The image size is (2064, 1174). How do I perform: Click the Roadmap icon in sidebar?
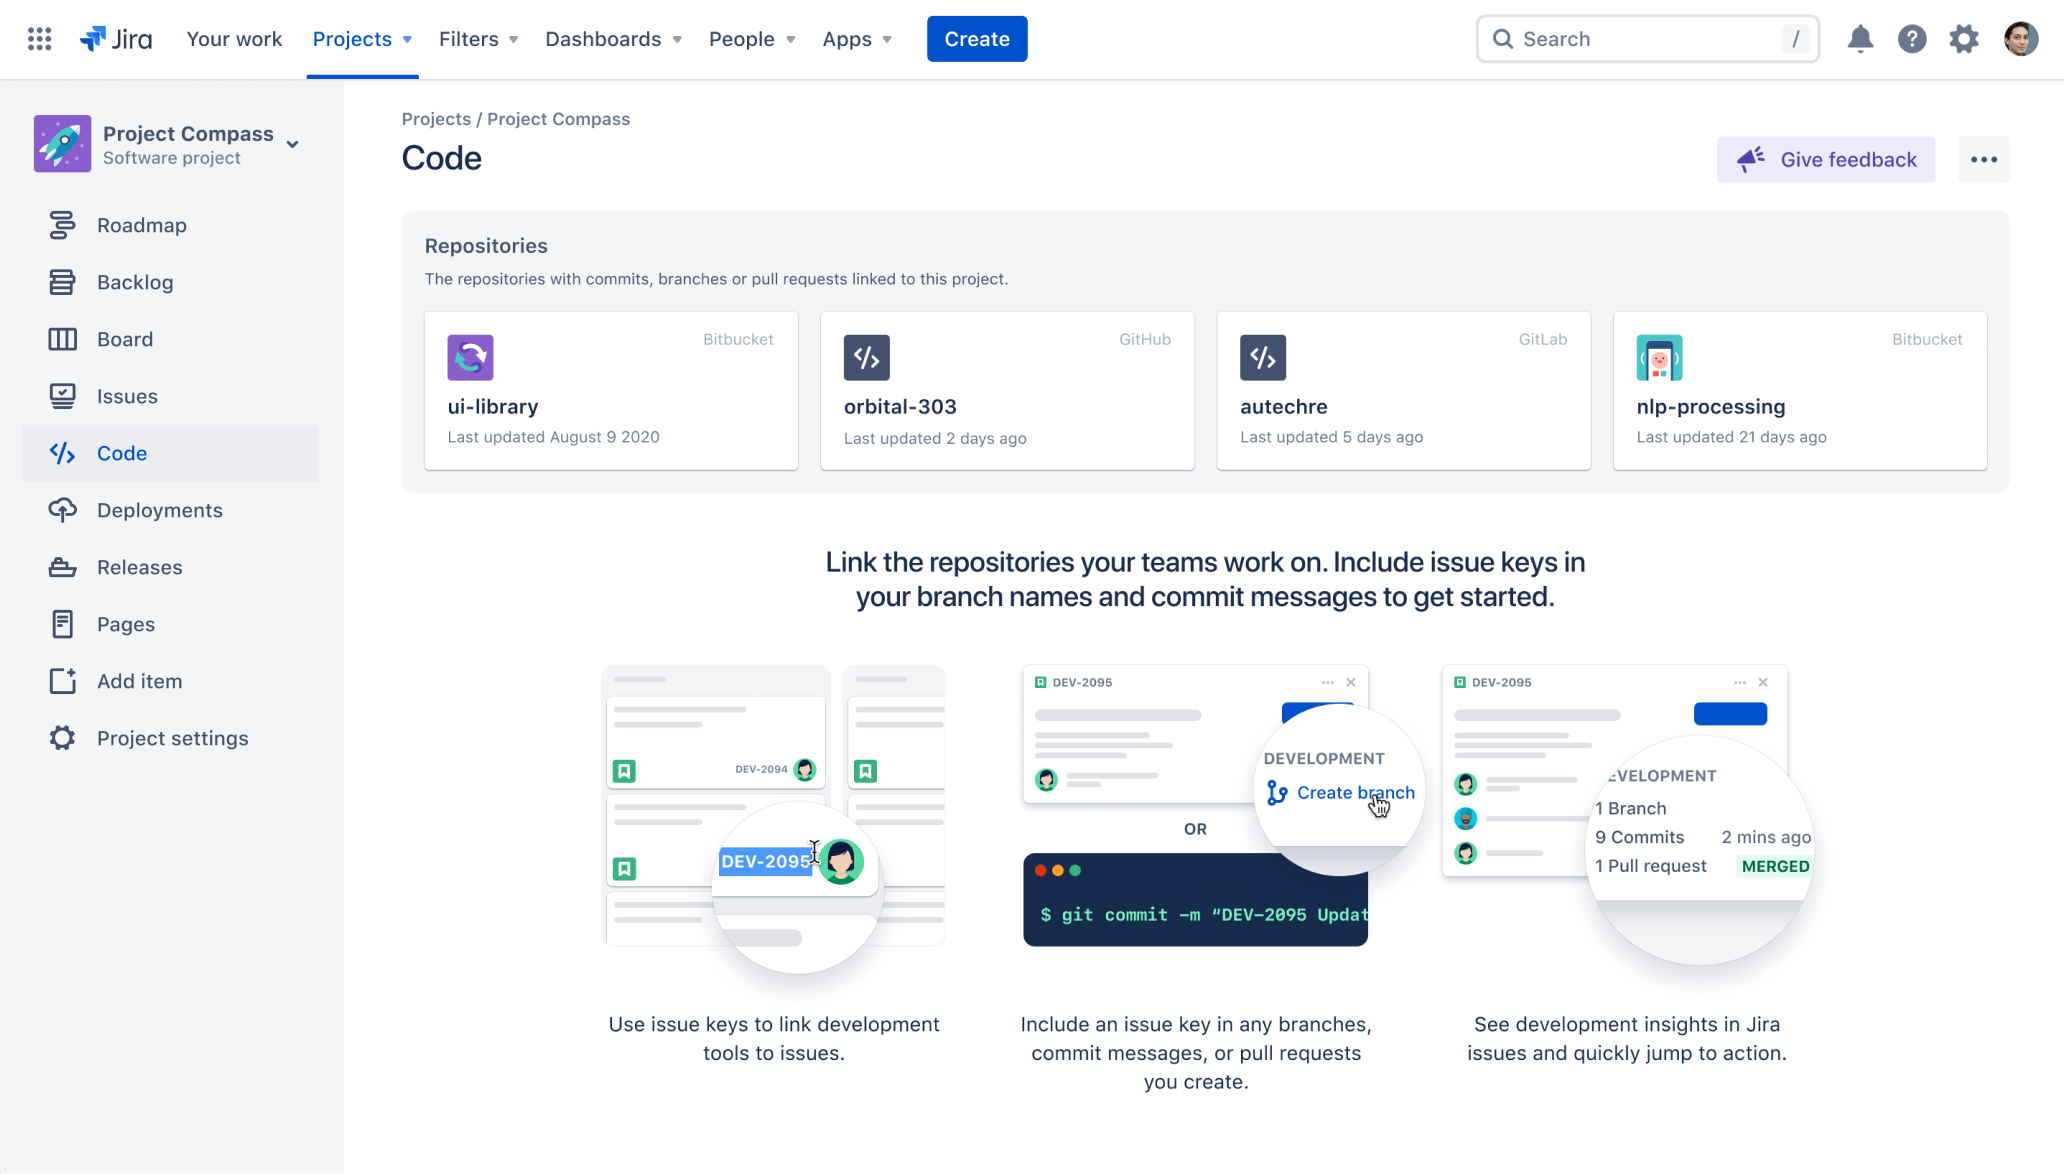pyautogui.click(x=62, y=225)
